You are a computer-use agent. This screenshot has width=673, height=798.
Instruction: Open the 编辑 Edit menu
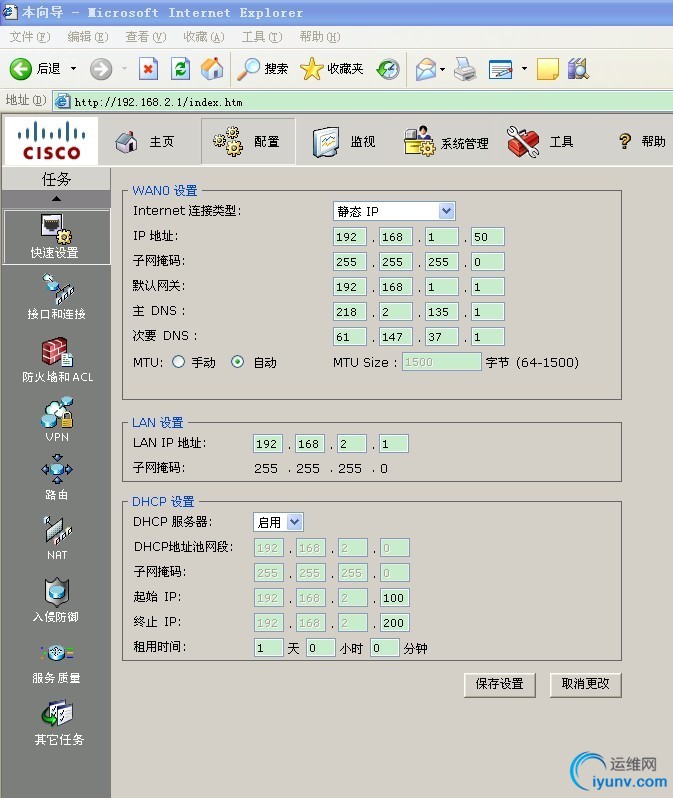click(x=88, y=37)
